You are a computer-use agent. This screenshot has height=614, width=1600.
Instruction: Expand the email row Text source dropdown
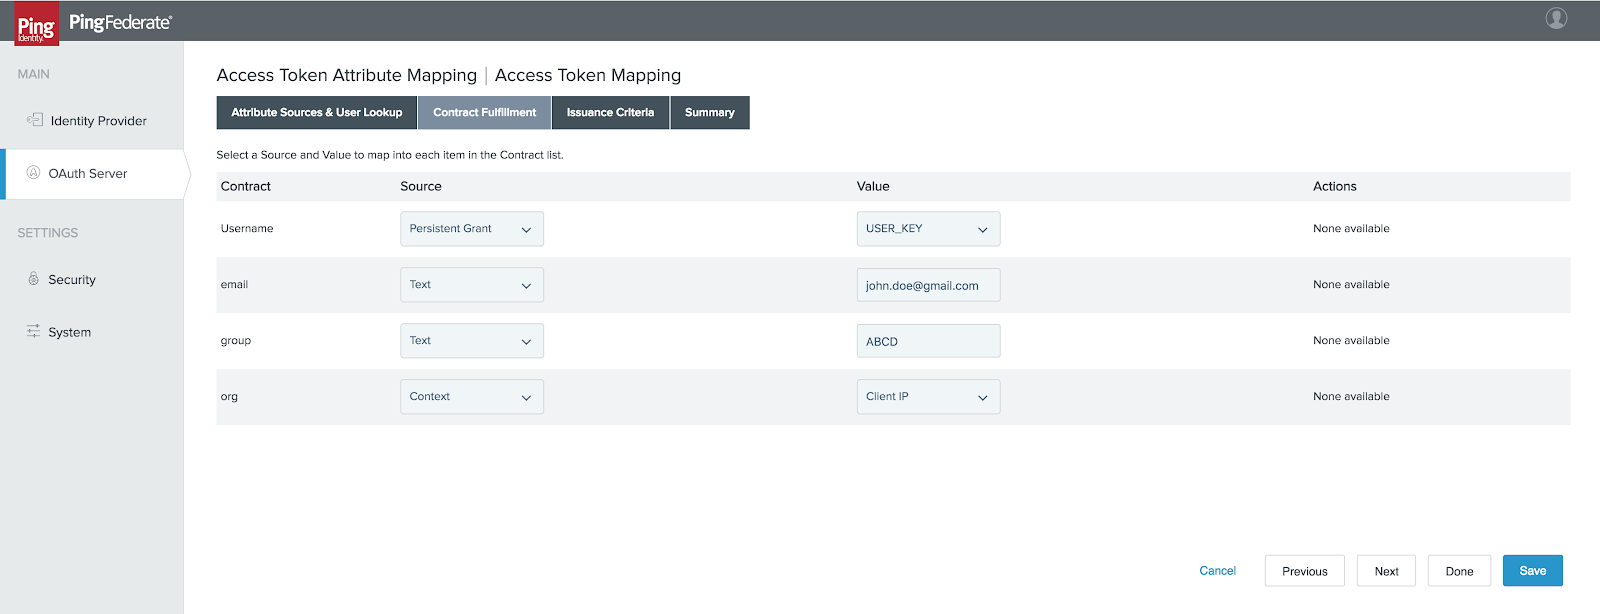tap(471, 285)
